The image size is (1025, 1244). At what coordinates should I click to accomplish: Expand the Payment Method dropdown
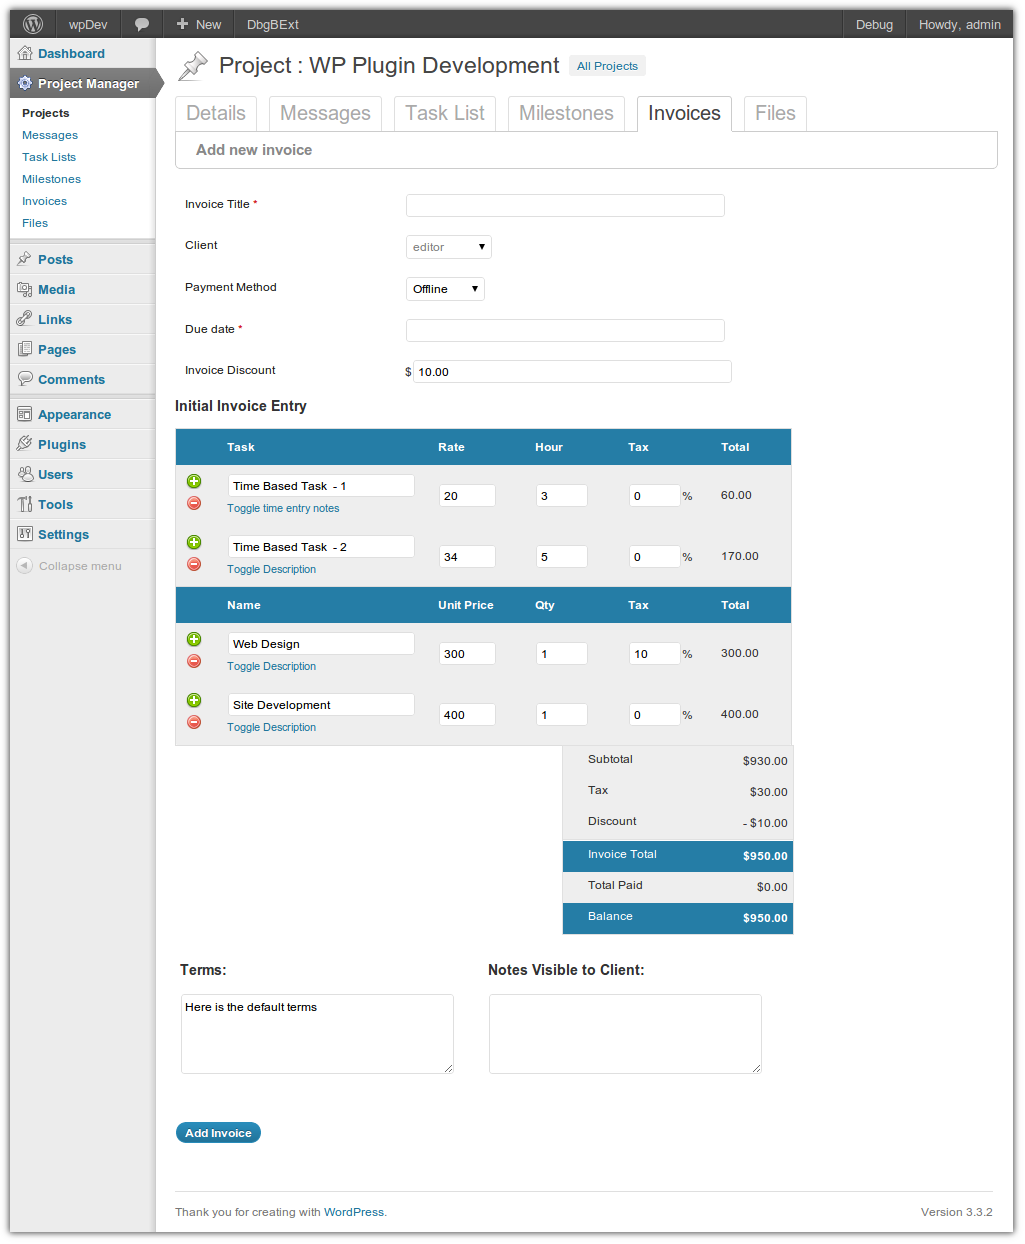445,289
